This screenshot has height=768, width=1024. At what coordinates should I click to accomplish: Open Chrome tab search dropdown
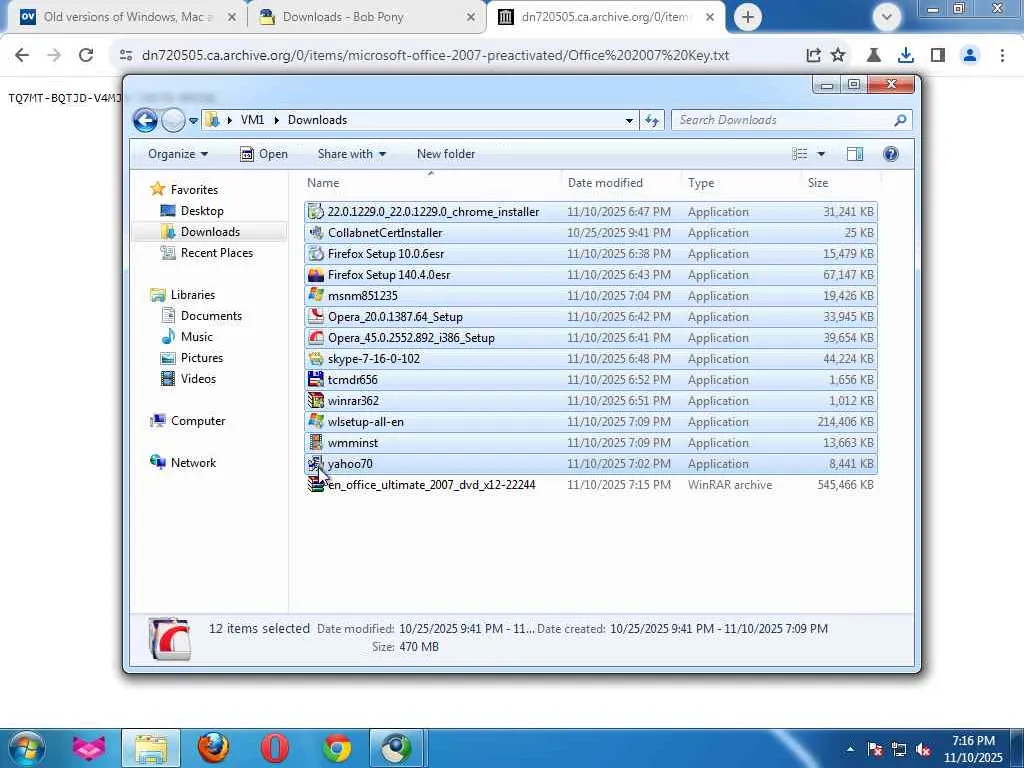[x=886, y=17]
